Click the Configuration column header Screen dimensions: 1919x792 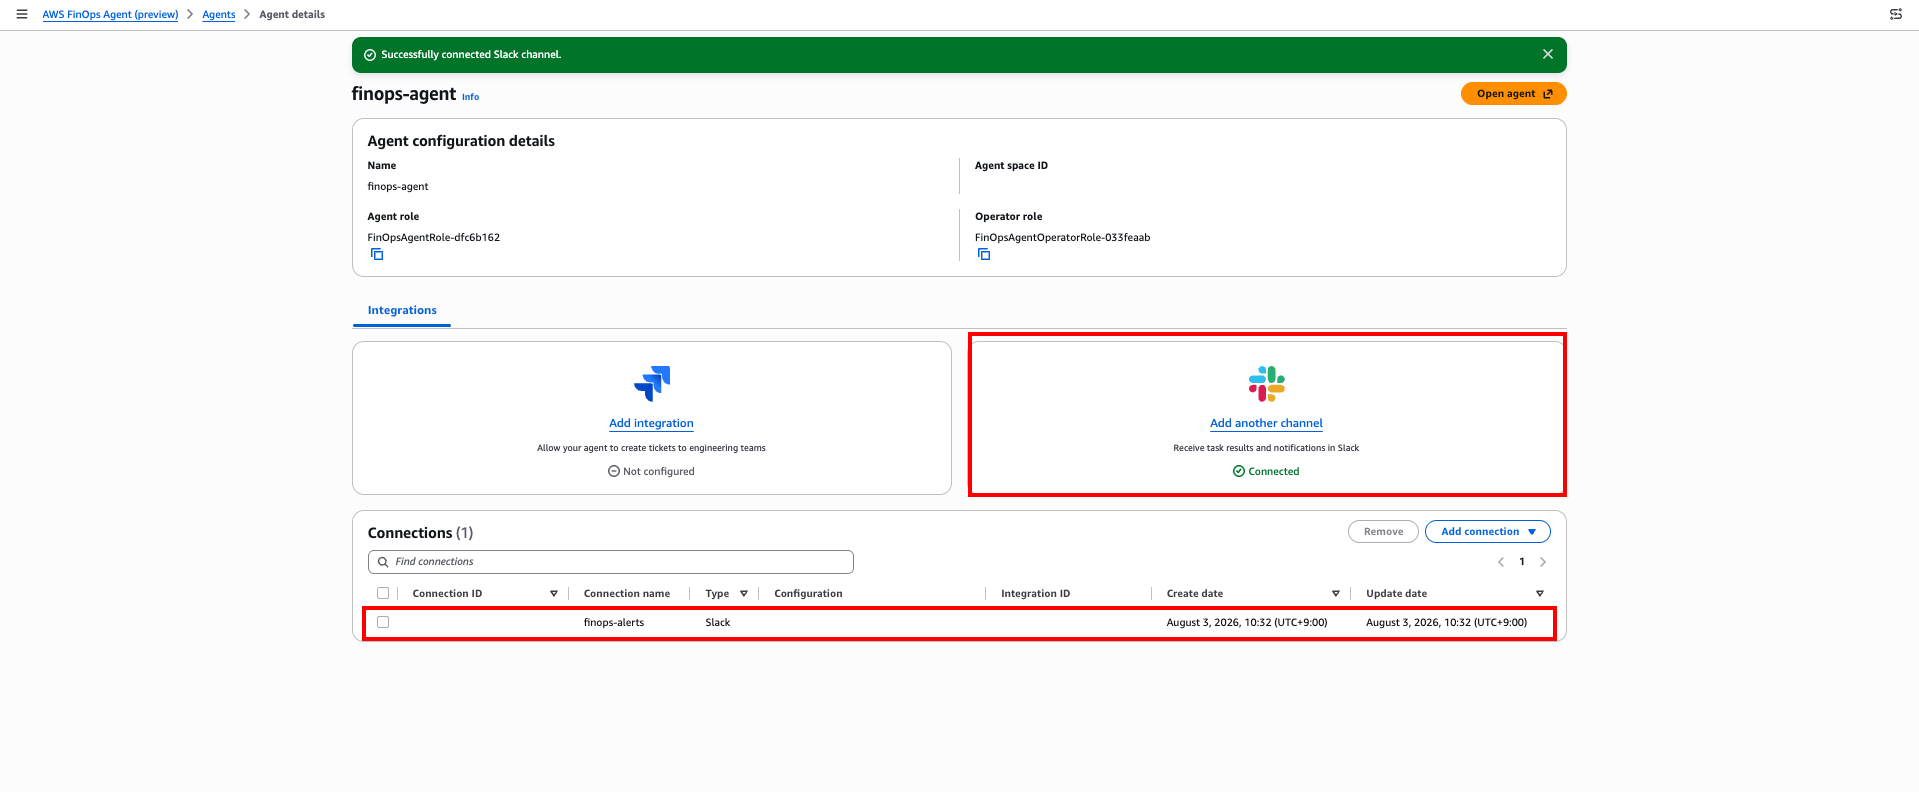(808, 594)
